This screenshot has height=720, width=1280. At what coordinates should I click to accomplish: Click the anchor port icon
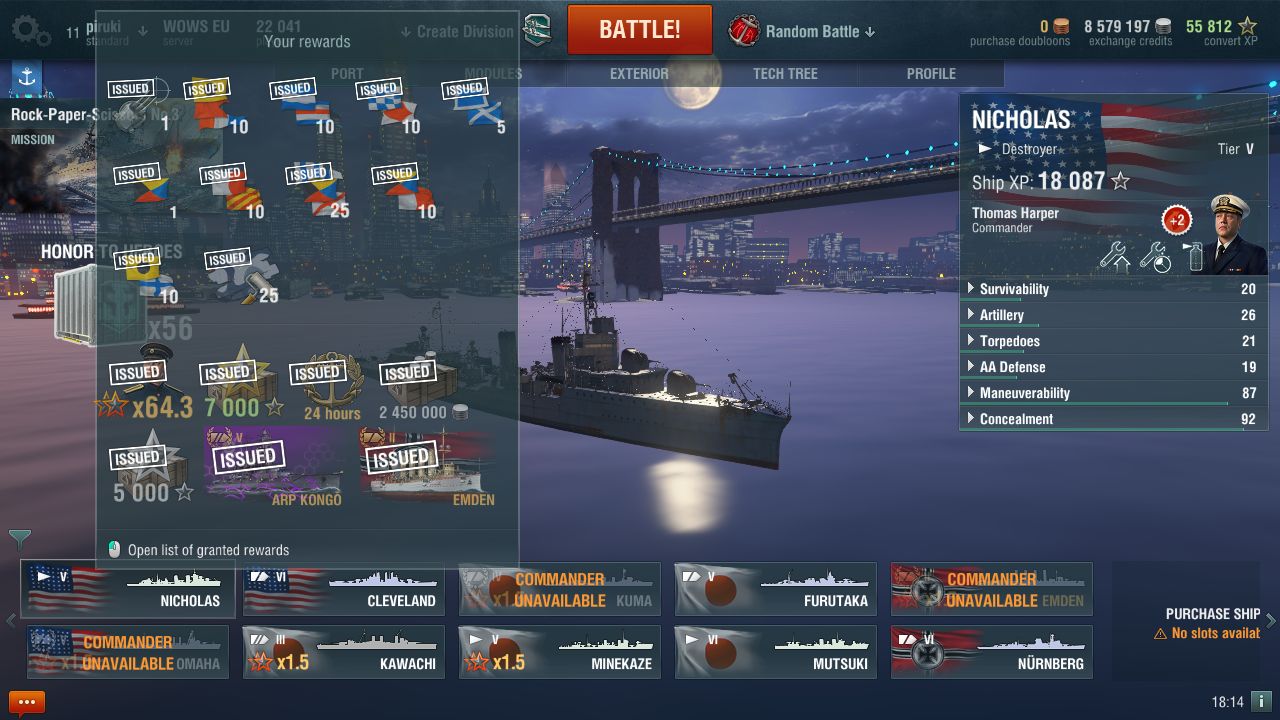(x=27, y=77)
